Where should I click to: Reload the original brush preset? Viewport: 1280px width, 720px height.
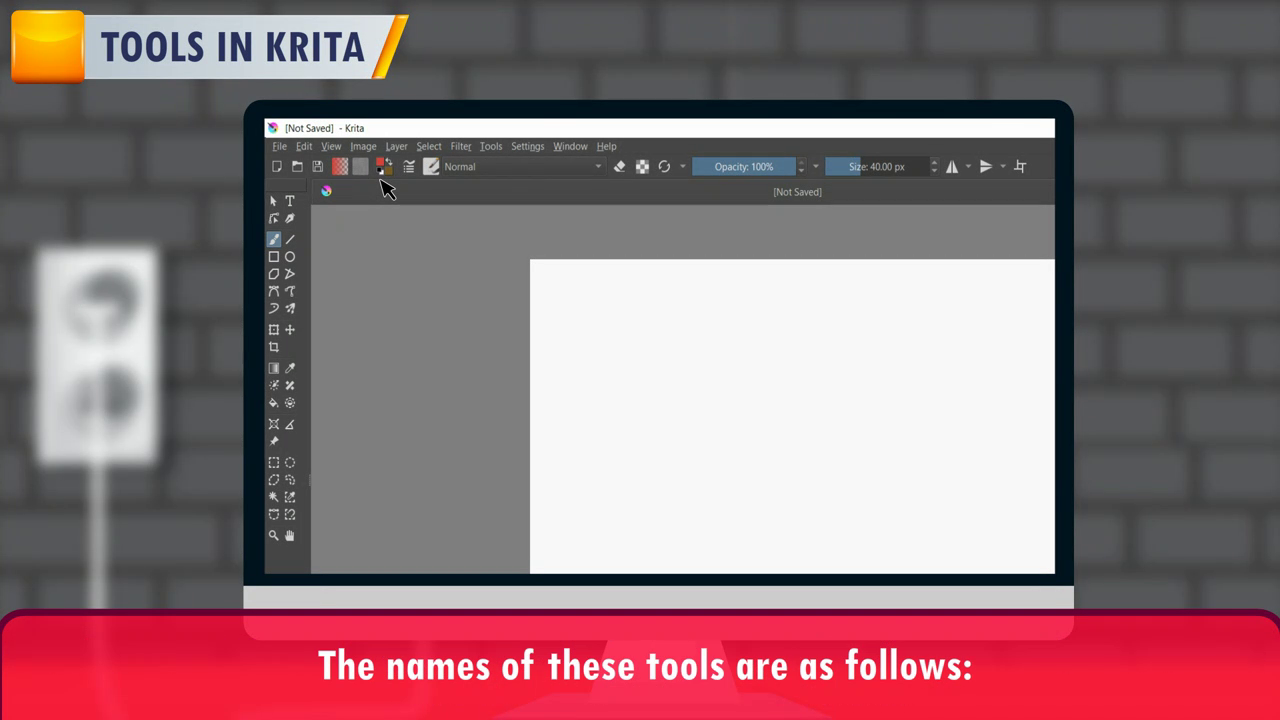coord(664,167)
